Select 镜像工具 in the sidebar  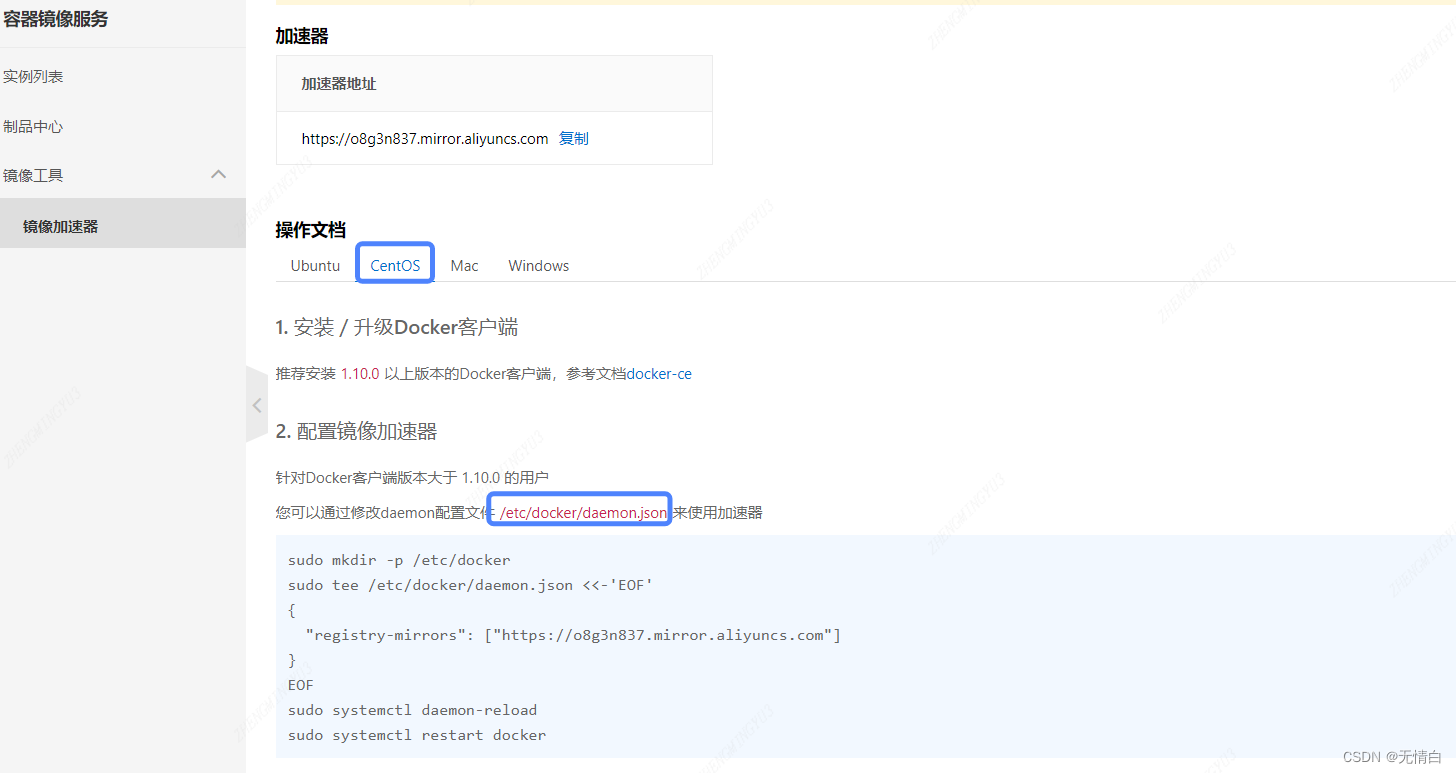pyautogui.click(x=33, y=175)
